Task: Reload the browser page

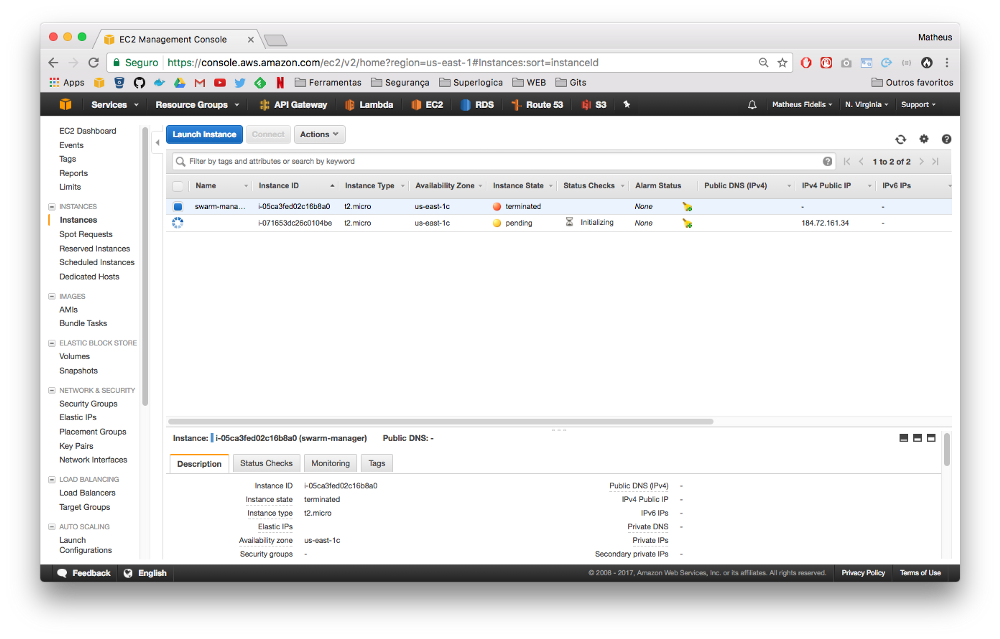Action: pyautogui.click(x=93, y=62)
